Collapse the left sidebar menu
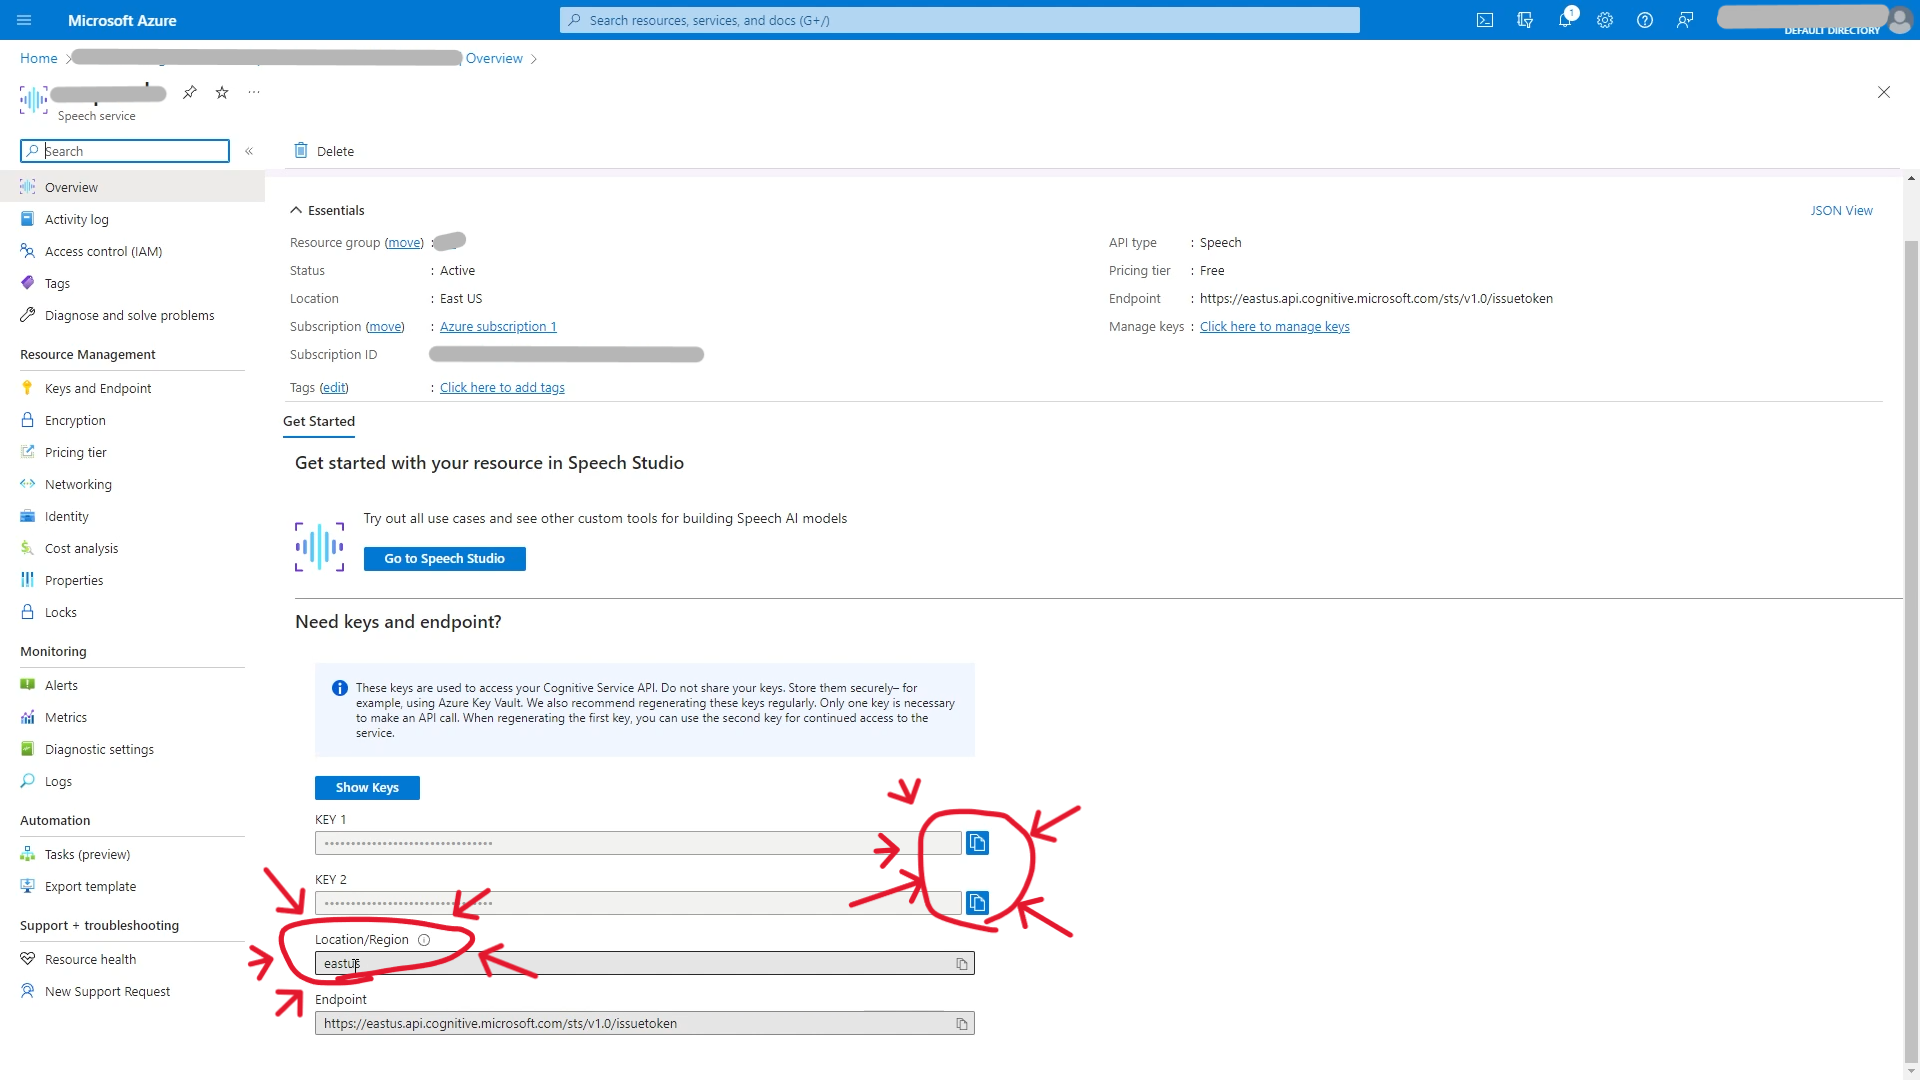 [249, 151]
